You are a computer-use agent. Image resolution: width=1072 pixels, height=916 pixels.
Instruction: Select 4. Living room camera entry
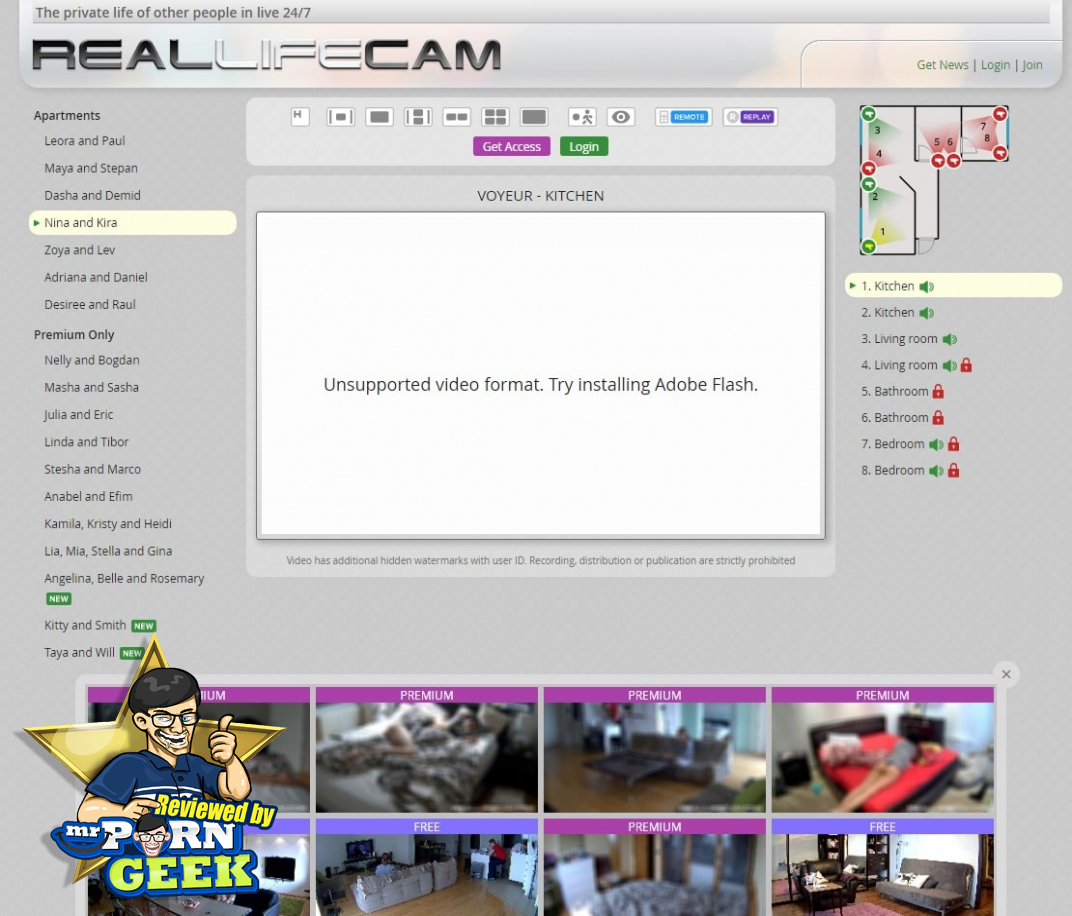(x=899, y=365)
